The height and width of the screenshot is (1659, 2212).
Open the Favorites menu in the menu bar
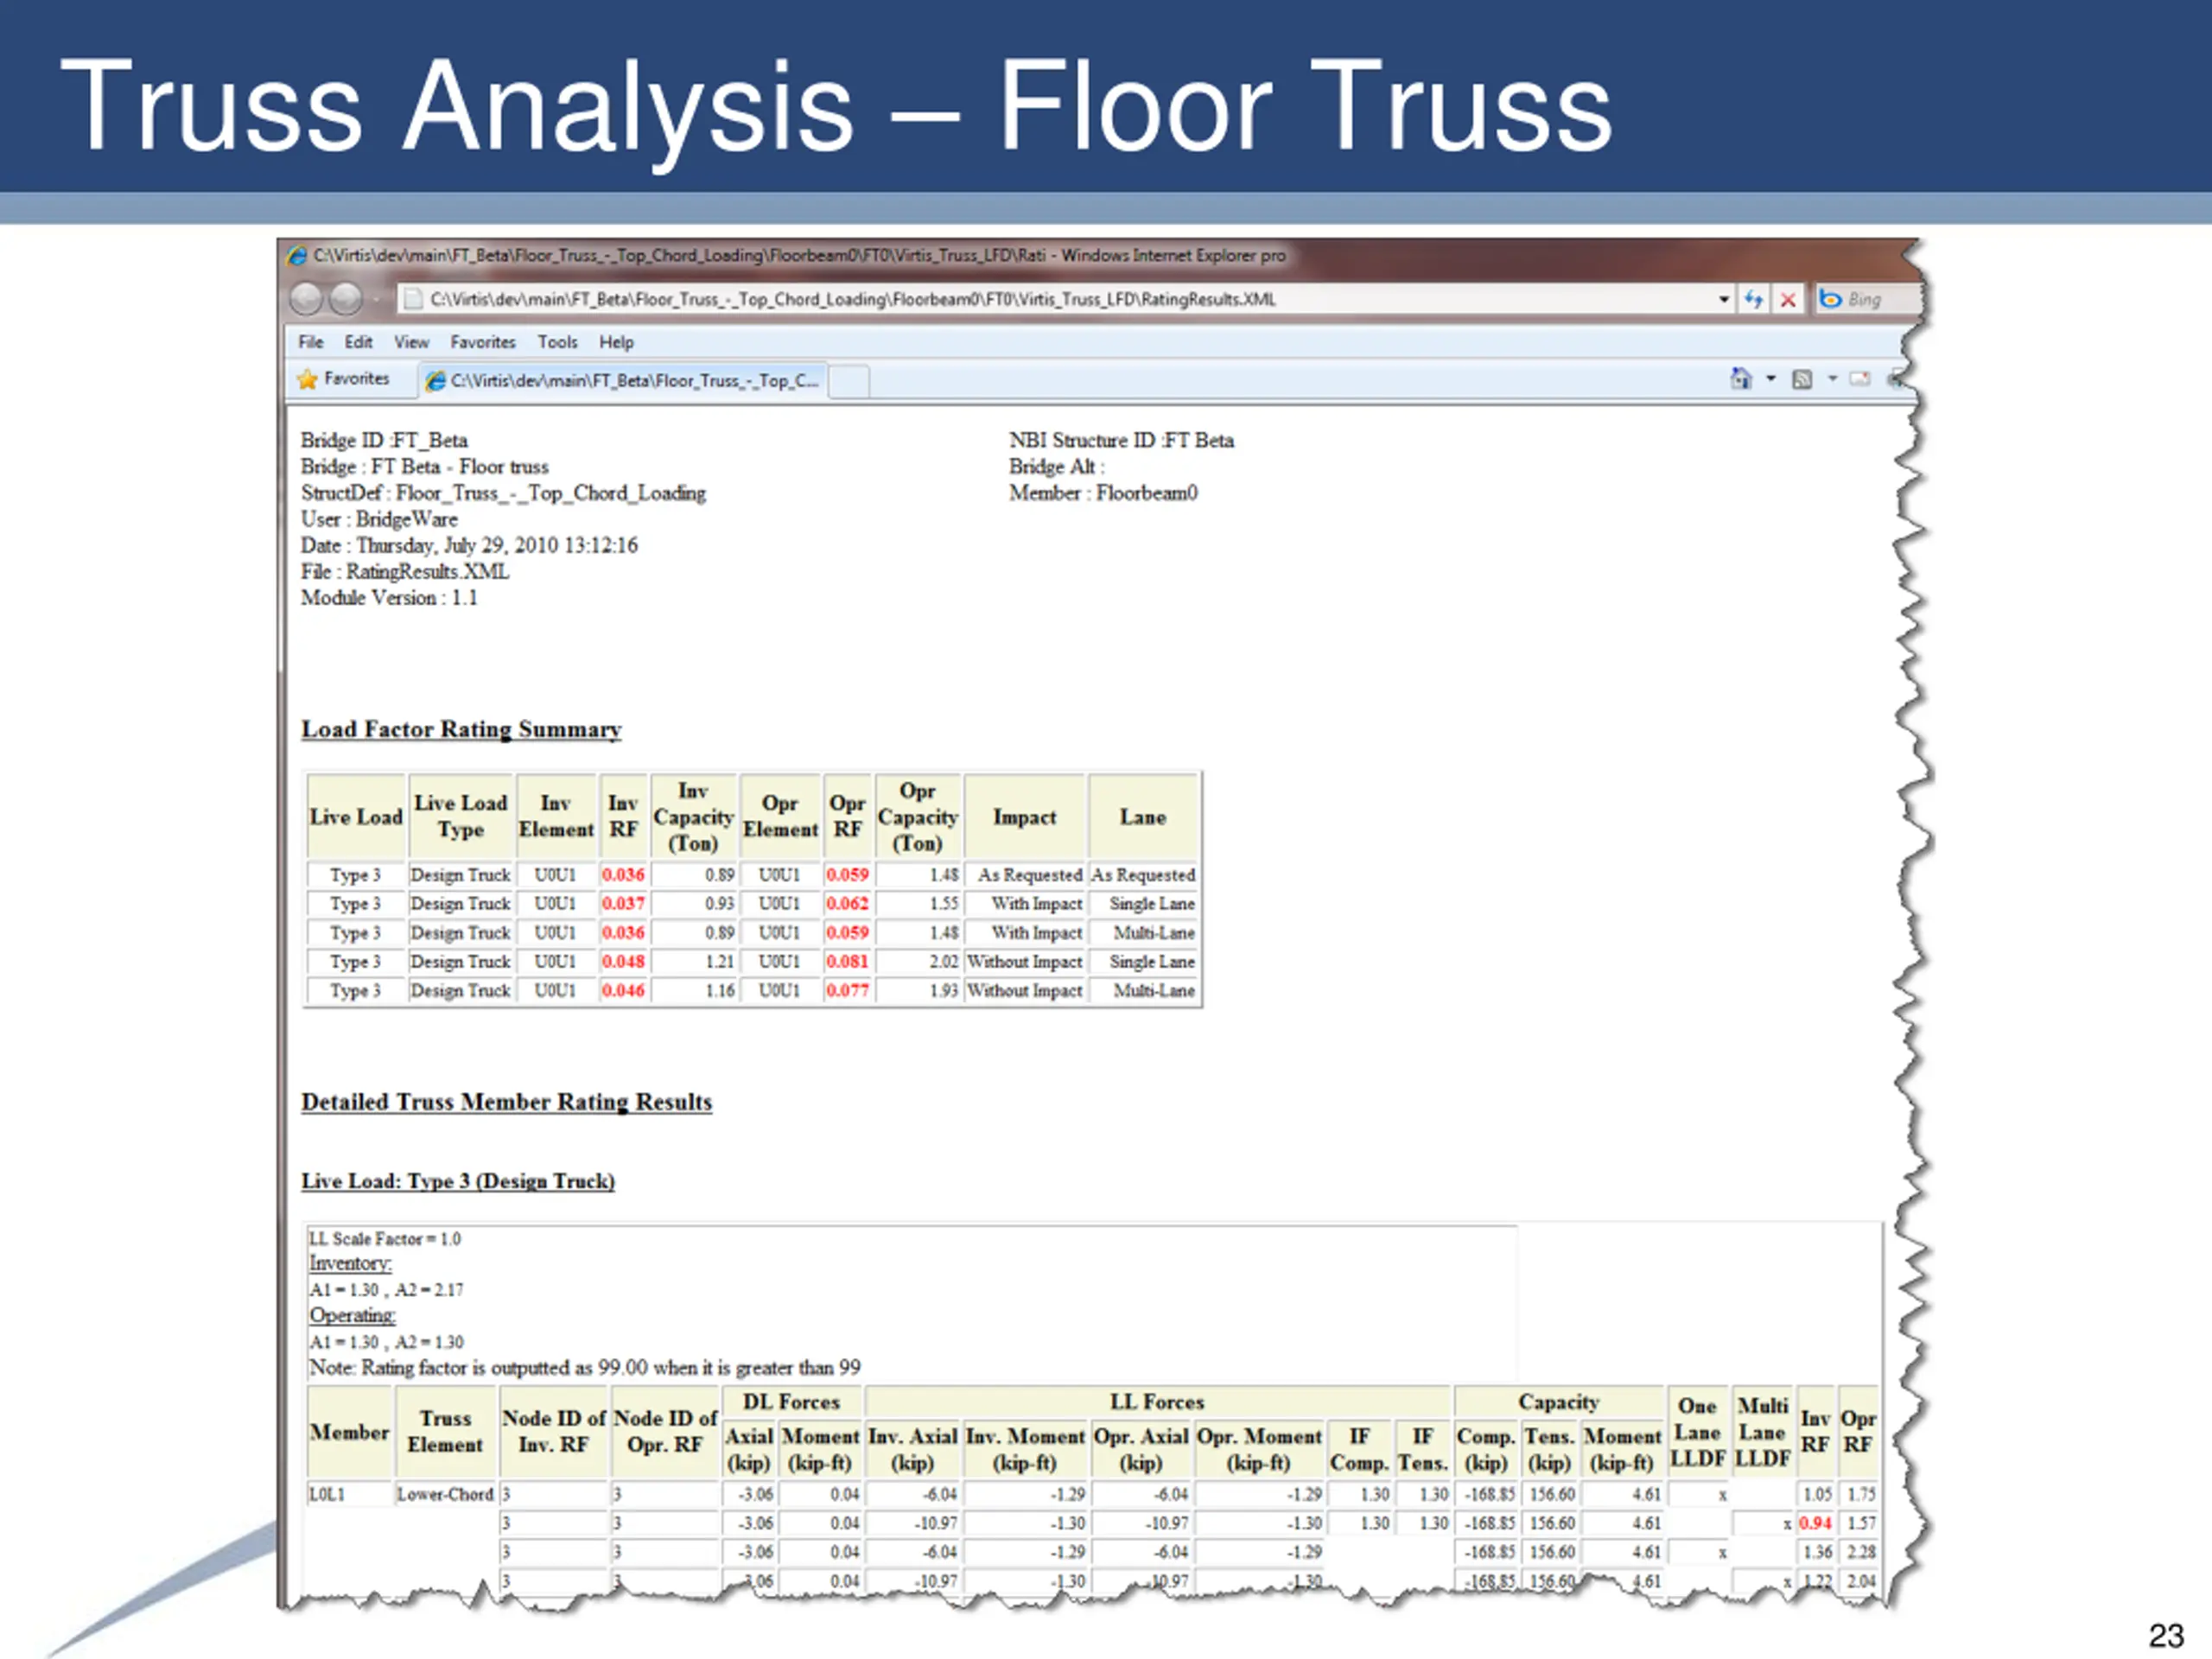[x=483, y=342]
